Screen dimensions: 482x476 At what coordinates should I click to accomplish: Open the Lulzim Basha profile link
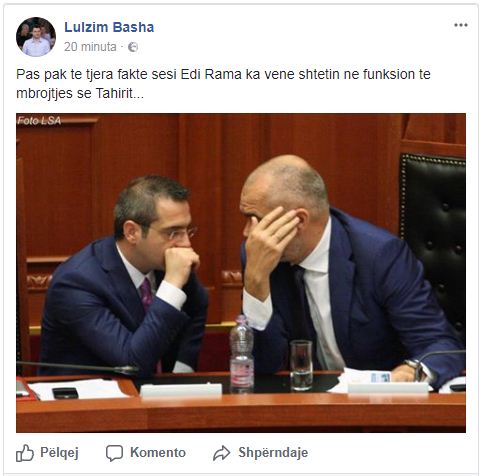point(109,27)
